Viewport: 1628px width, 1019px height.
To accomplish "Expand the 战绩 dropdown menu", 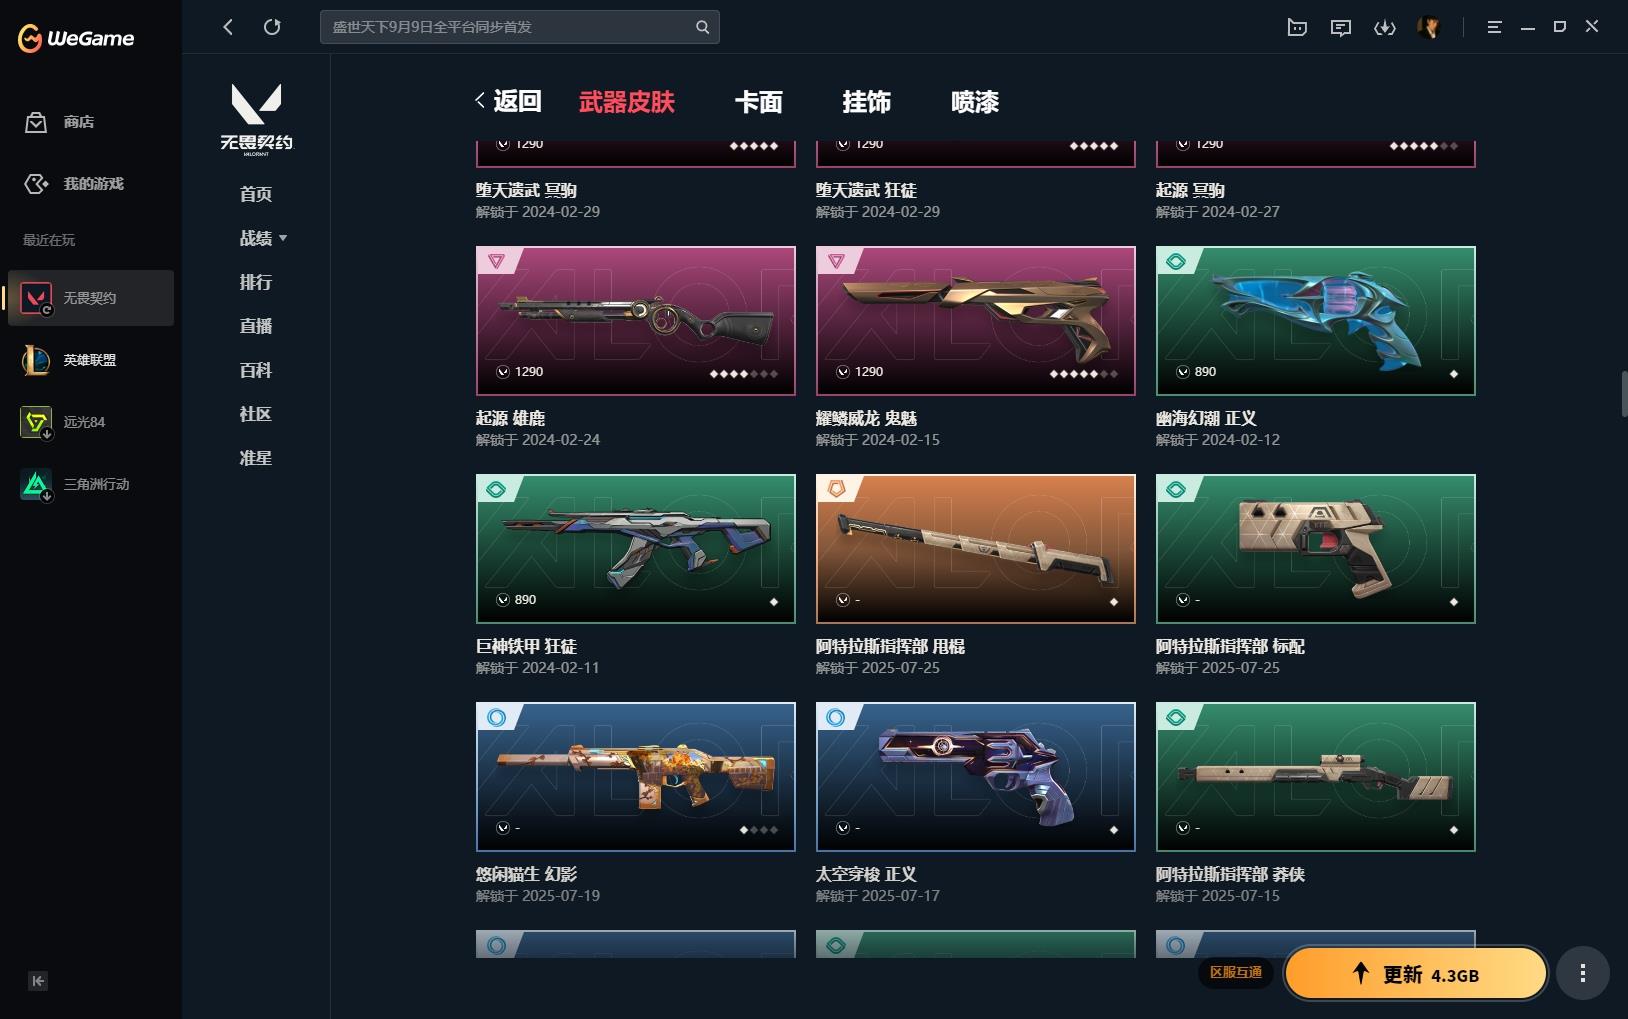I will coord(263,238).
